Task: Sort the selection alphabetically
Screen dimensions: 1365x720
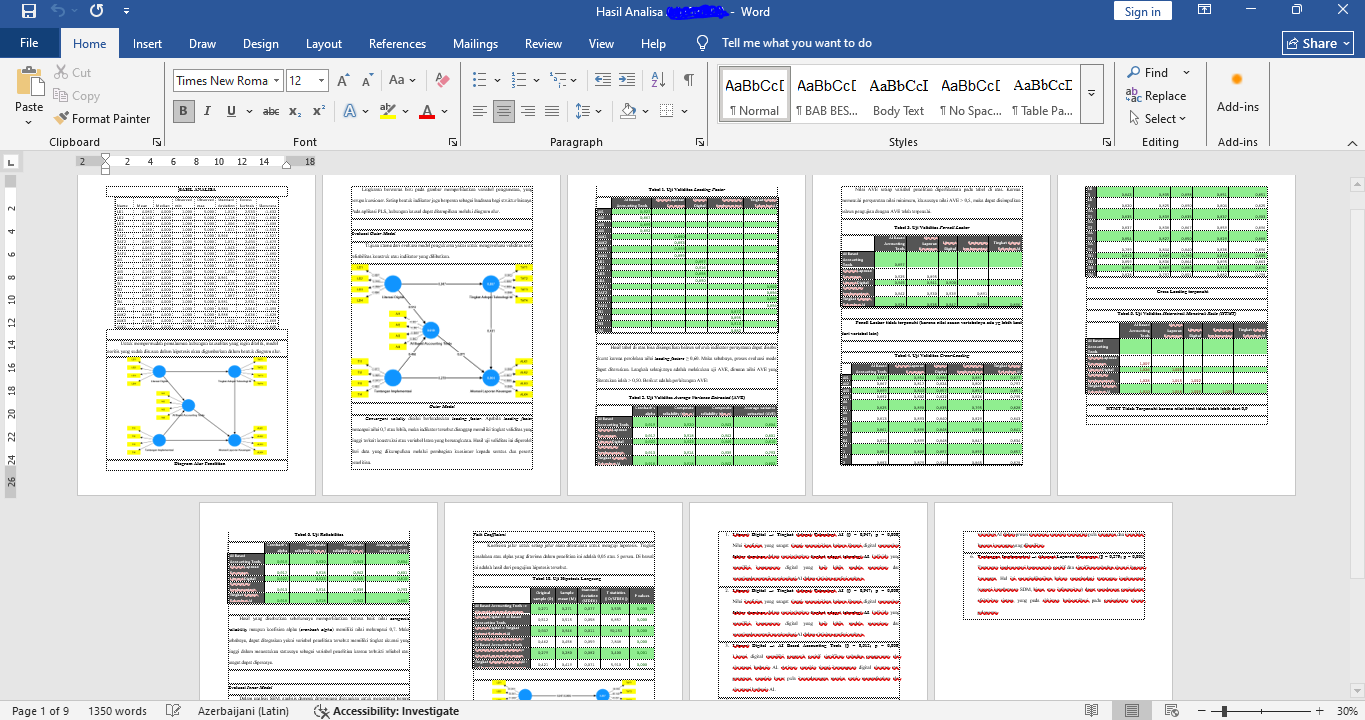Action: tap(657, 80)
